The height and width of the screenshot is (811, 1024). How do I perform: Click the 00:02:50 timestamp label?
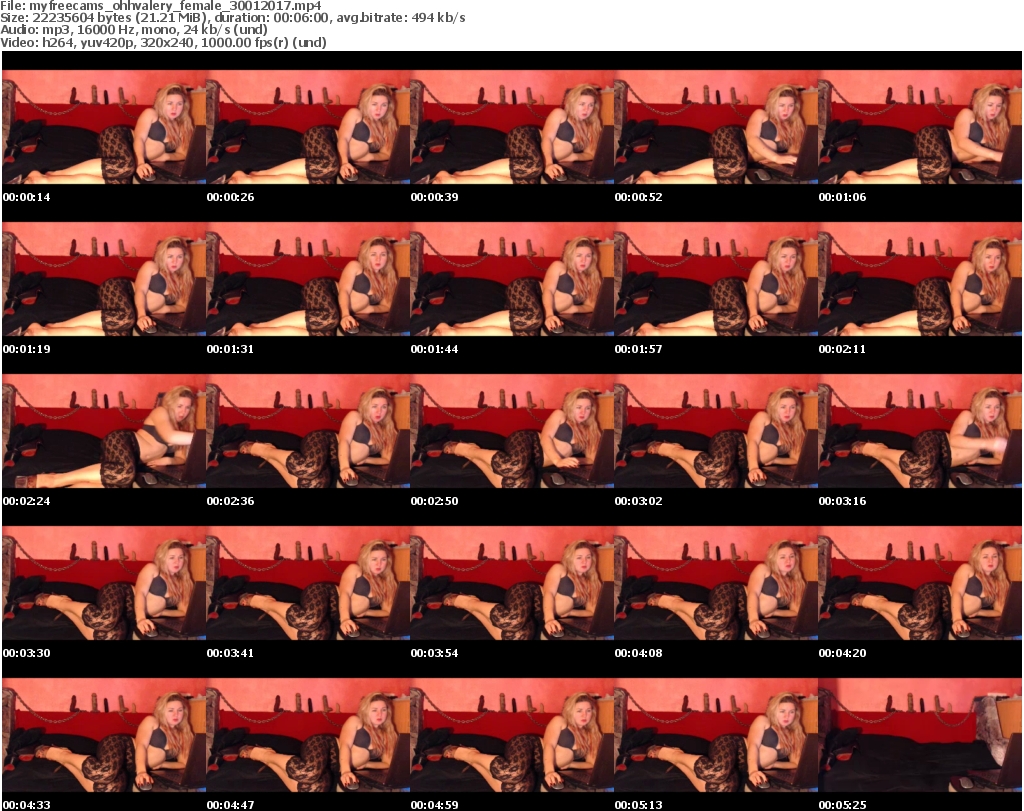click(x=434, y=501)
